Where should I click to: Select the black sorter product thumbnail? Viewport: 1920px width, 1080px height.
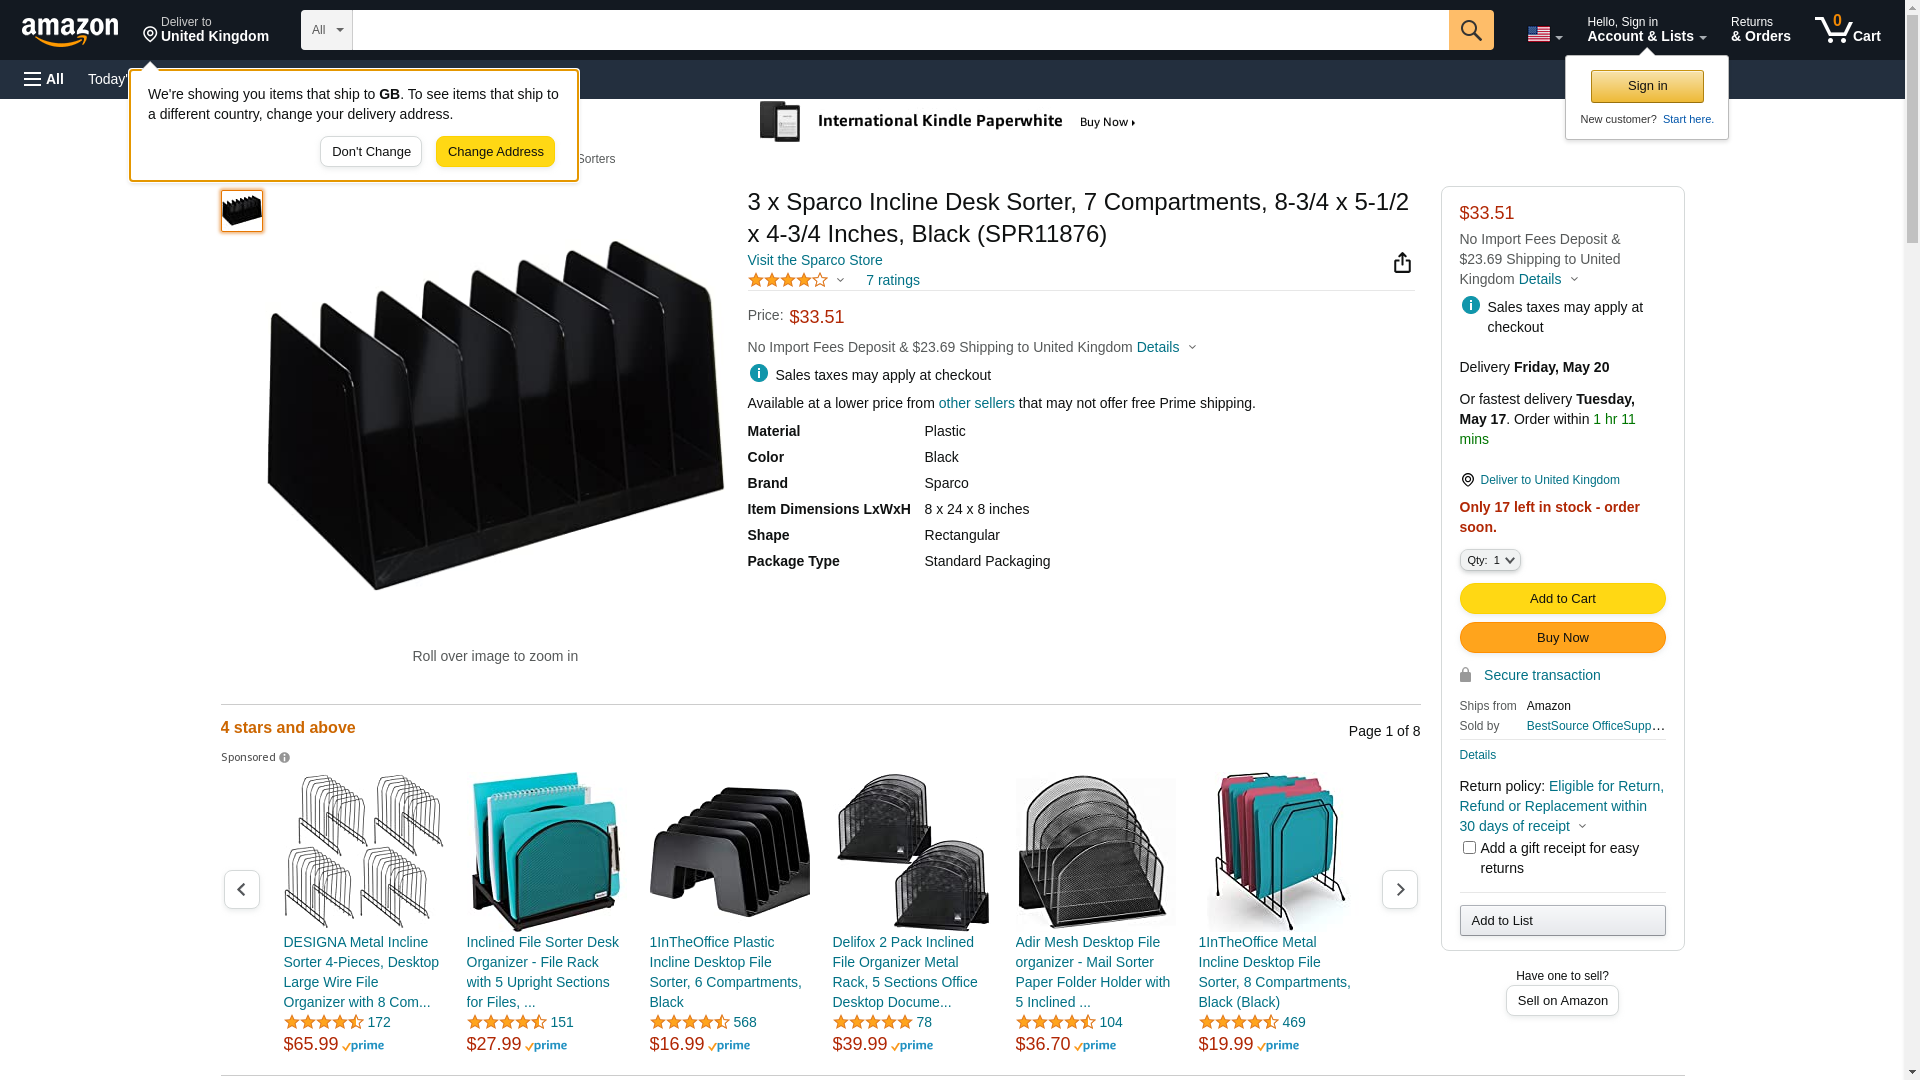pos(242,211)
